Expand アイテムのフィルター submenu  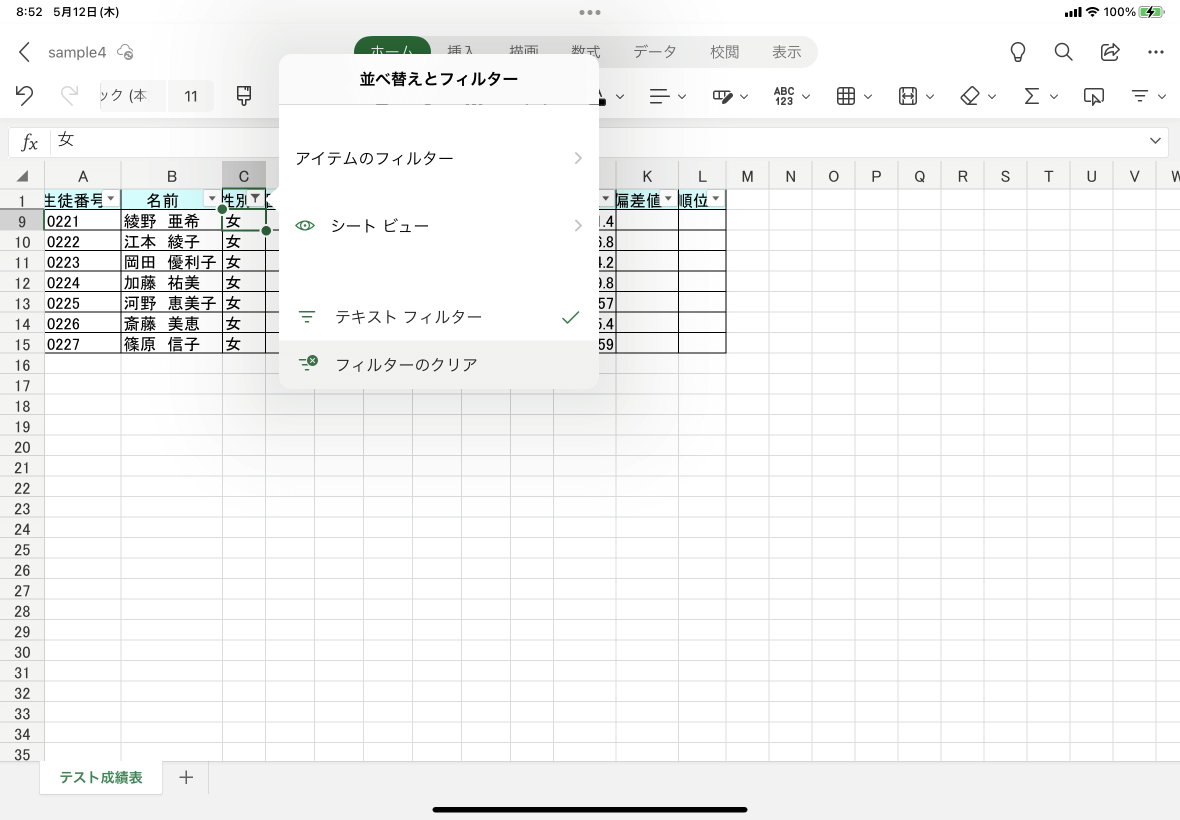438,158
